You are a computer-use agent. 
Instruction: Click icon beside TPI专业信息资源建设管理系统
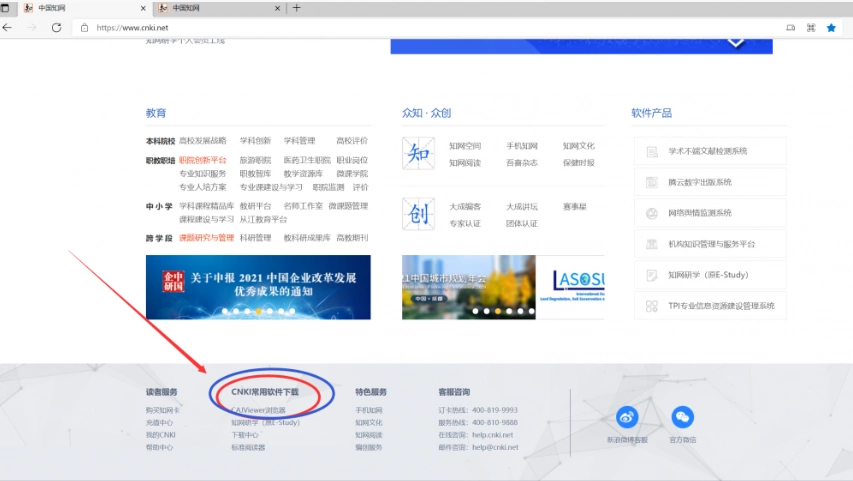[652, 306]
